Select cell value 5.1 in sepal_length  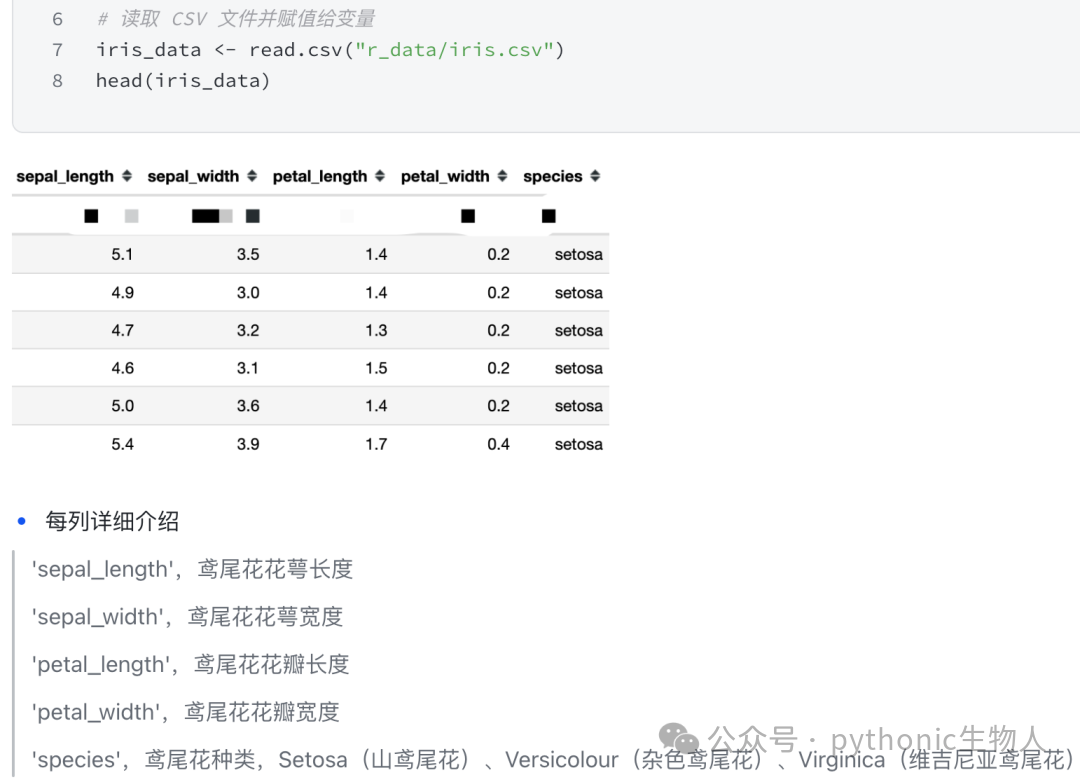[122, 255]
